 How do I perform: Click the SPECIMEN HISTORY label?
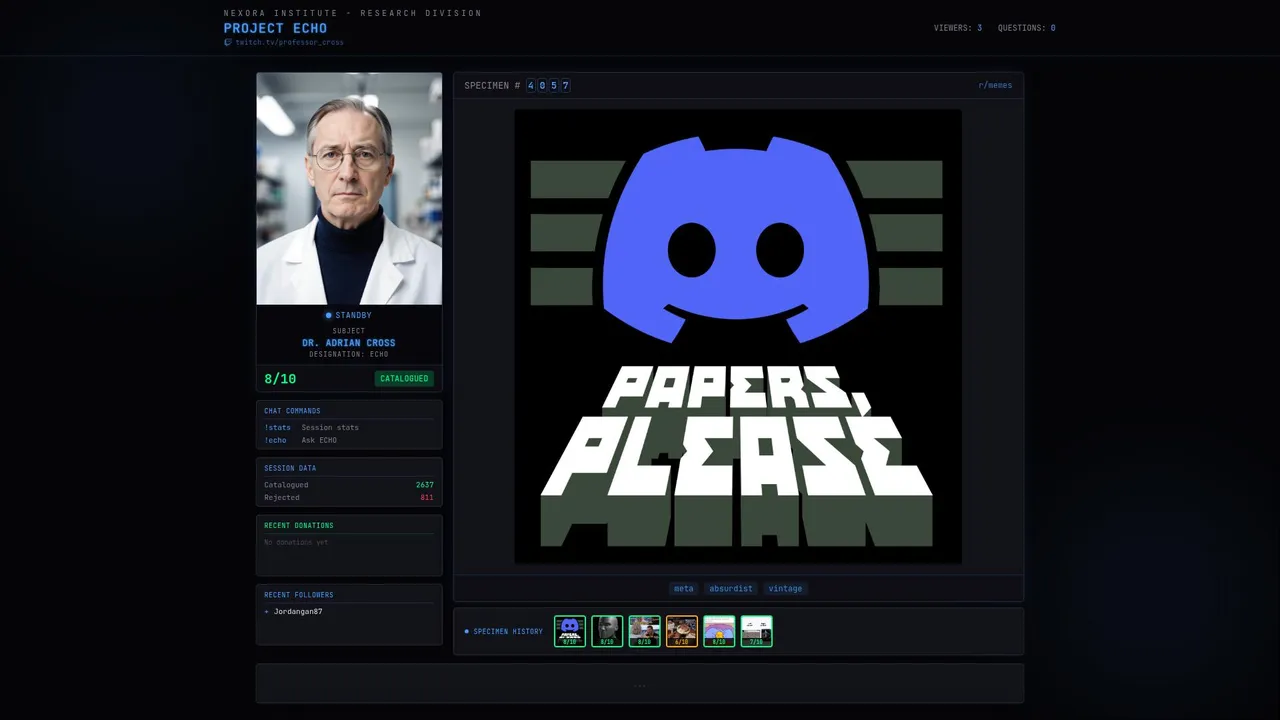(508, 632)
